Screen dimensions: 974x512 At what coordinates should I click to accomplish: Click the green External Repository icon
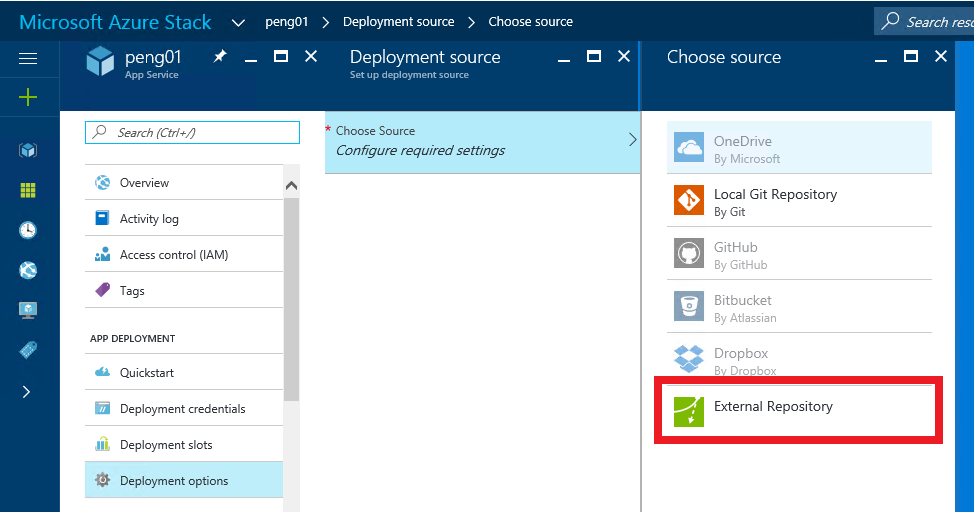pyautogui.click(x=689, y=411)
